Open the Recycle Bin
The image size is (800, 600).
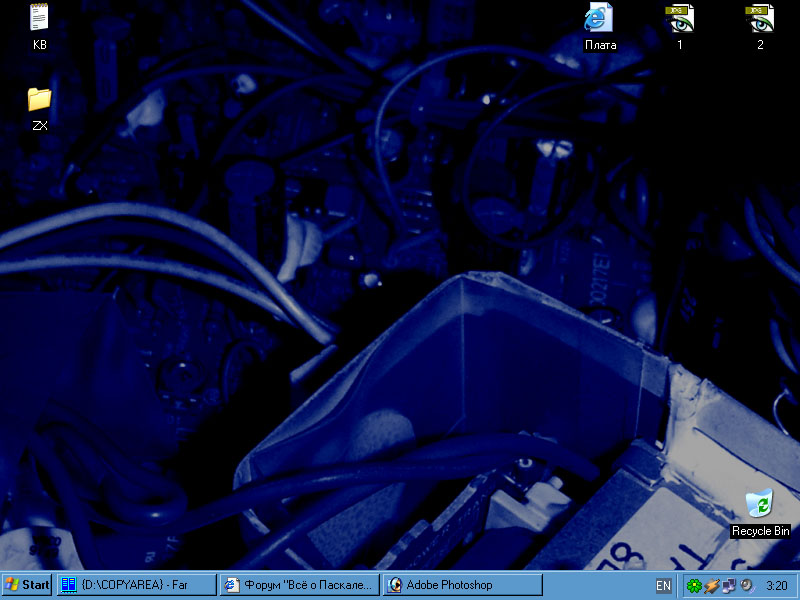(x=760, y=503)
